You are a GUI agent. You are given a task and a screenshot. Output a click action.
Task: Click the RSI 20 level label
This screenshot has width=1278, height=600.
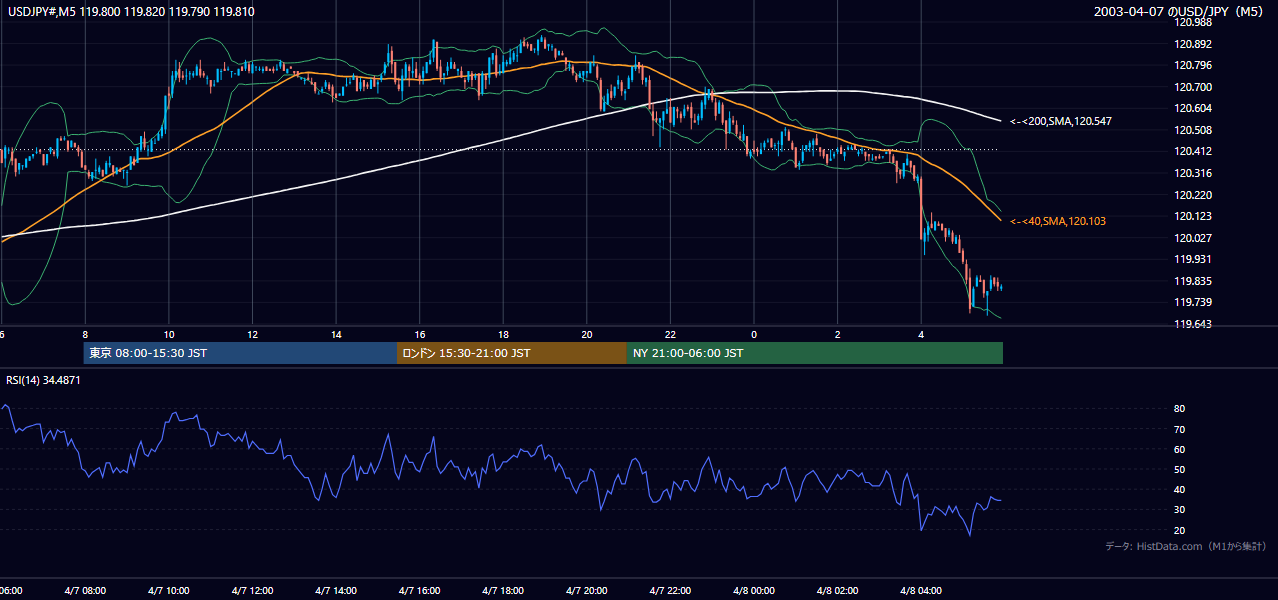pos(1179,530)
